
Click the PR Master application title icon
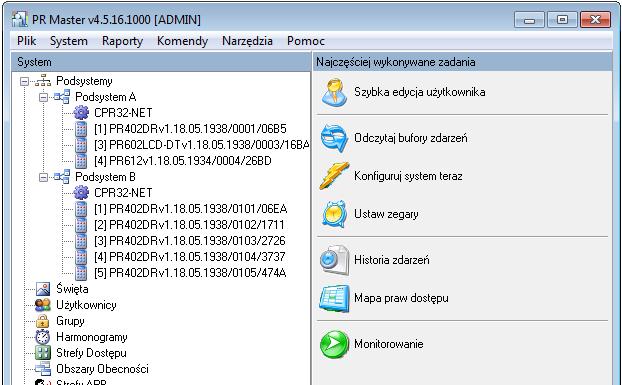click(x=19, y=19)
